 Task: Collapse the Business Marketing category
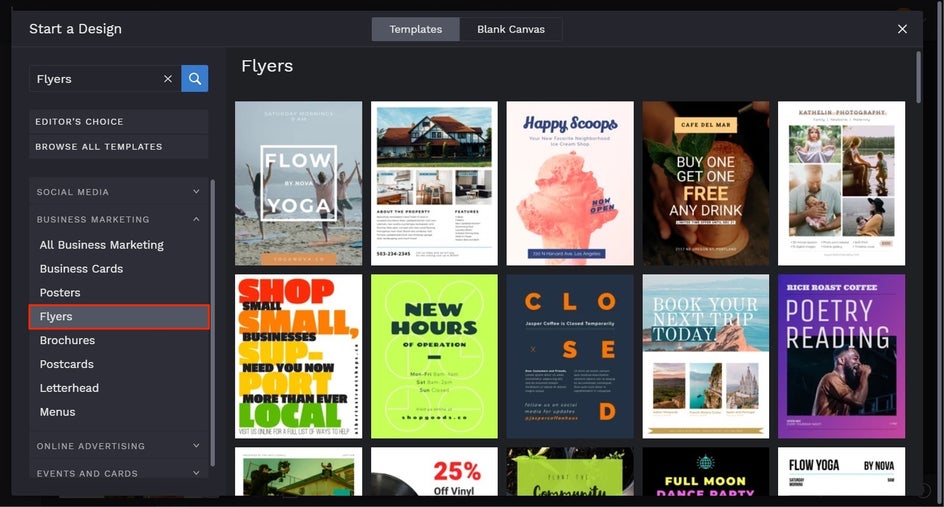point(119,219)
